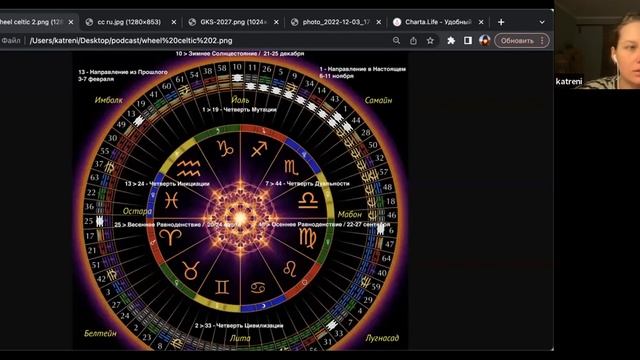
Task: Click the Обновить update button
Action: 517,40
